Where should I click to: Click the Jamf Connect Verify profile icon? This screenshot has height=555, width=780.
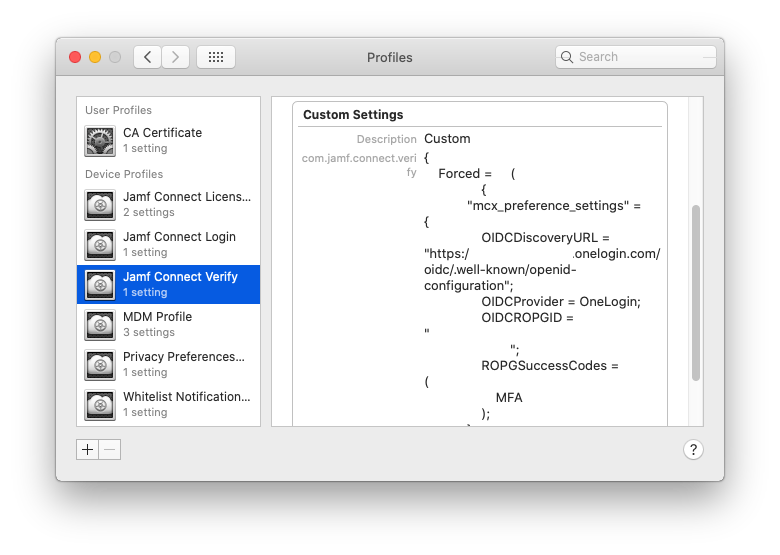point(100,285)
